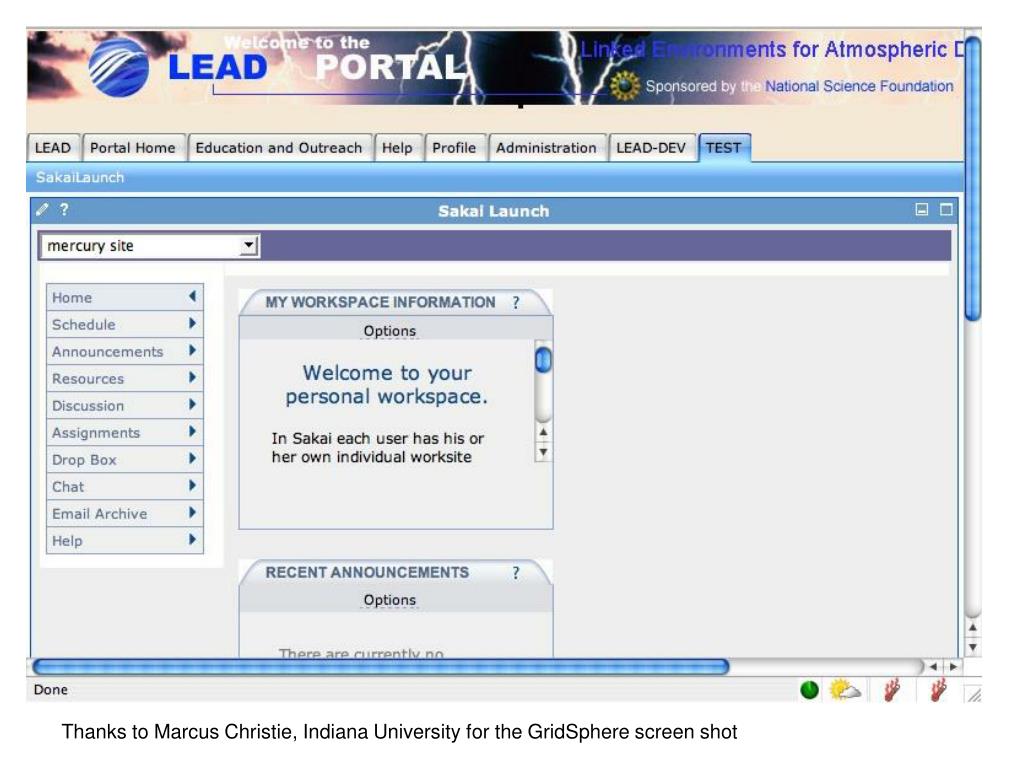
Task: Click the horizontal scroll left arrow
Action: click(934, 667)
